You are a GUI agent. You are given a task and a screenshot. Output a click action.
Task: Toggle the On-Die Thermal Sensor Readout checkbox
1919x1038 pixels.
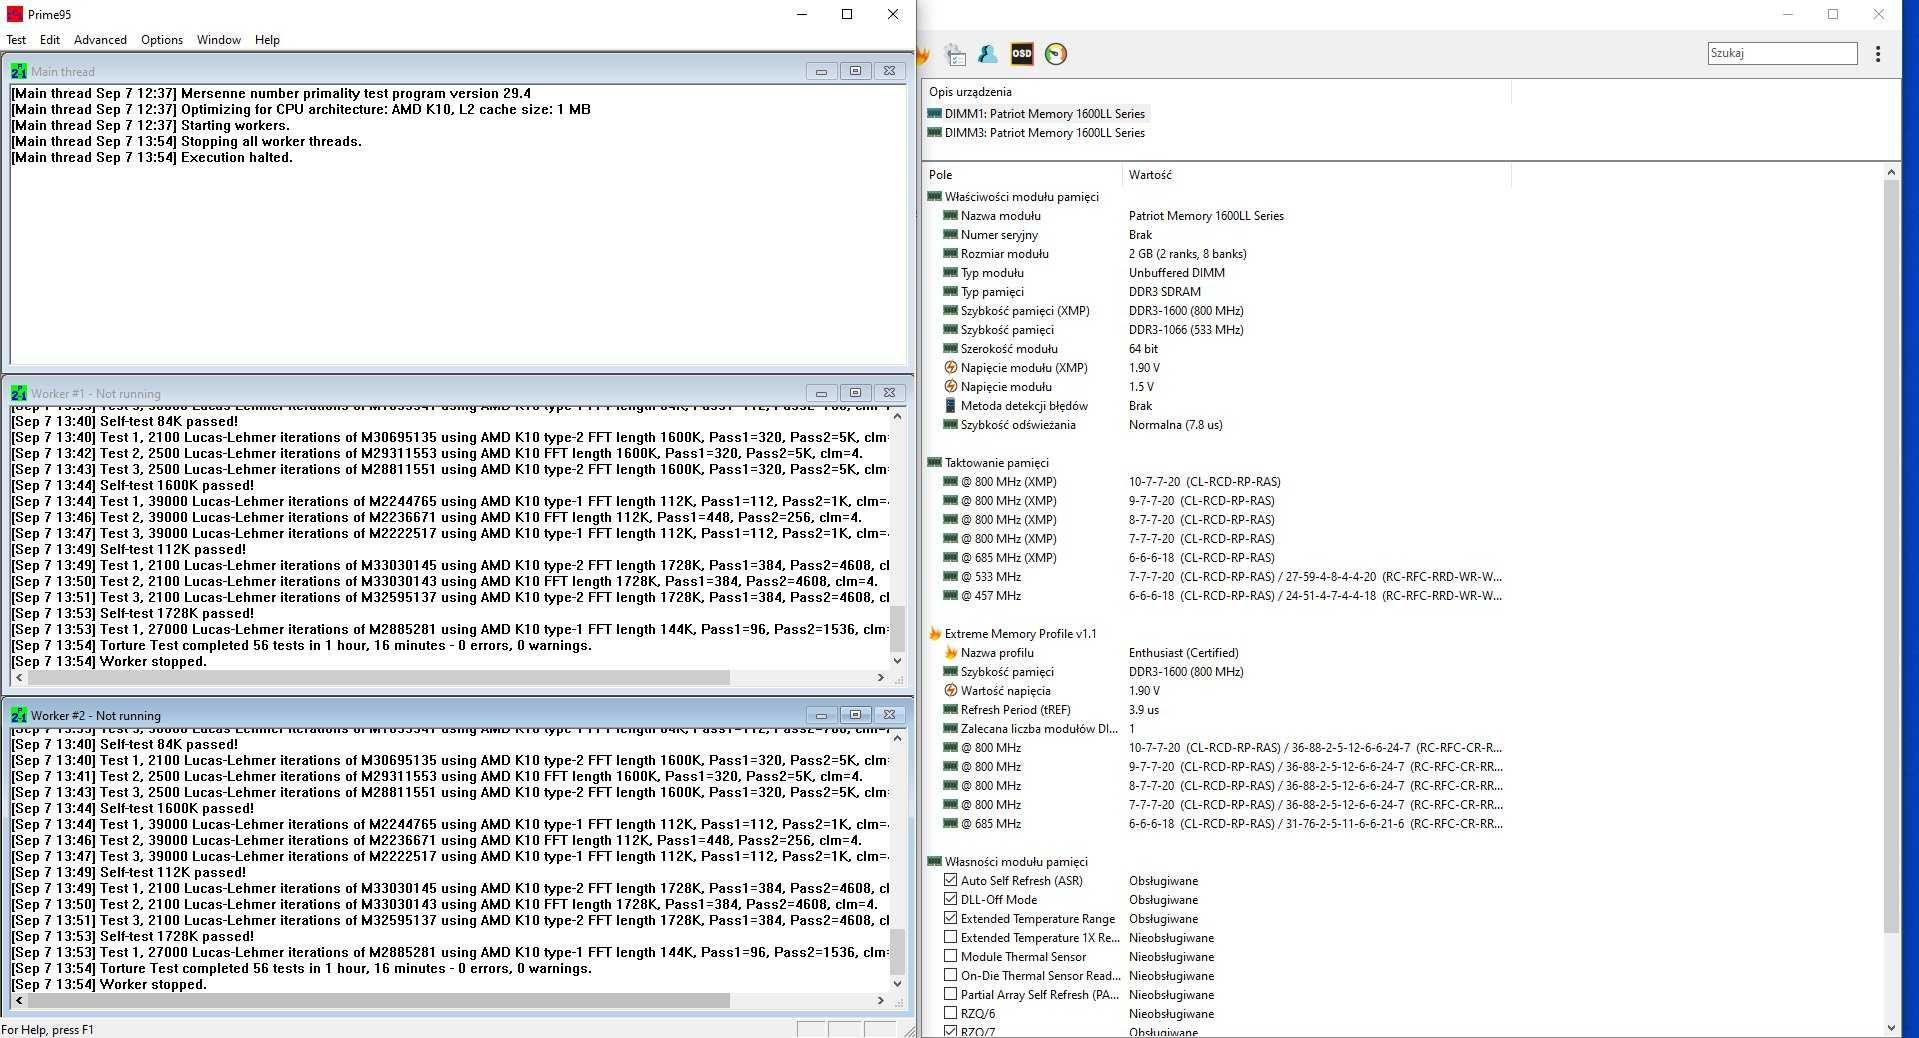click(x=950, y=975)
